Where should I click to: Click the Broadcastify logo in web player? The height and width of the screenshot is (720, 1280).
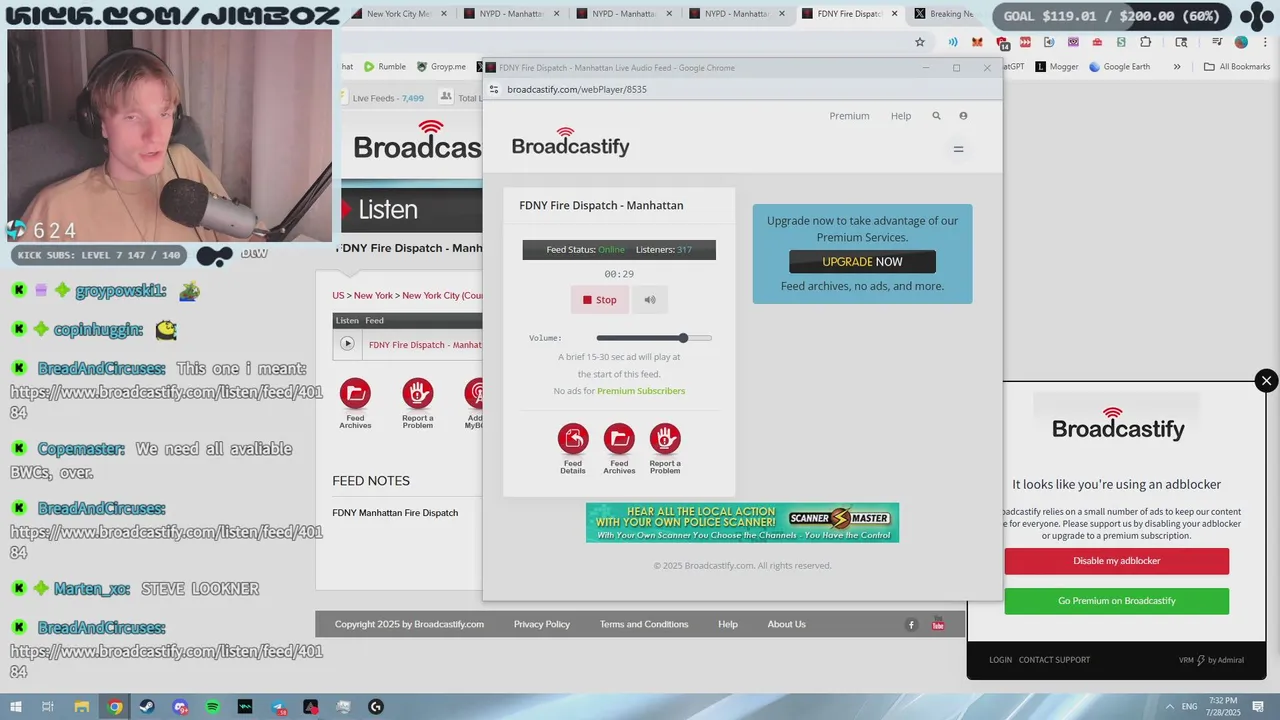tap(570, 143)
